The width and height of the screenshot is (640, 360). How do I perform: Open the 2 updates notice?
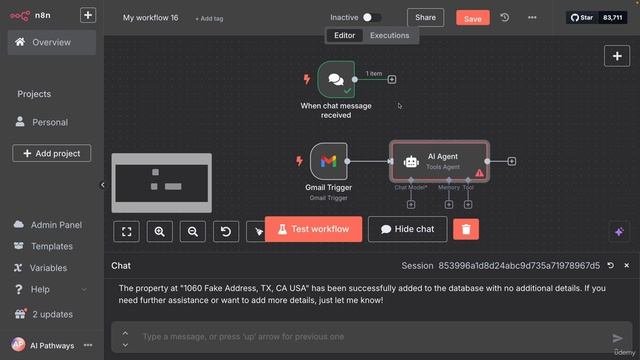[x=44, y=314]
